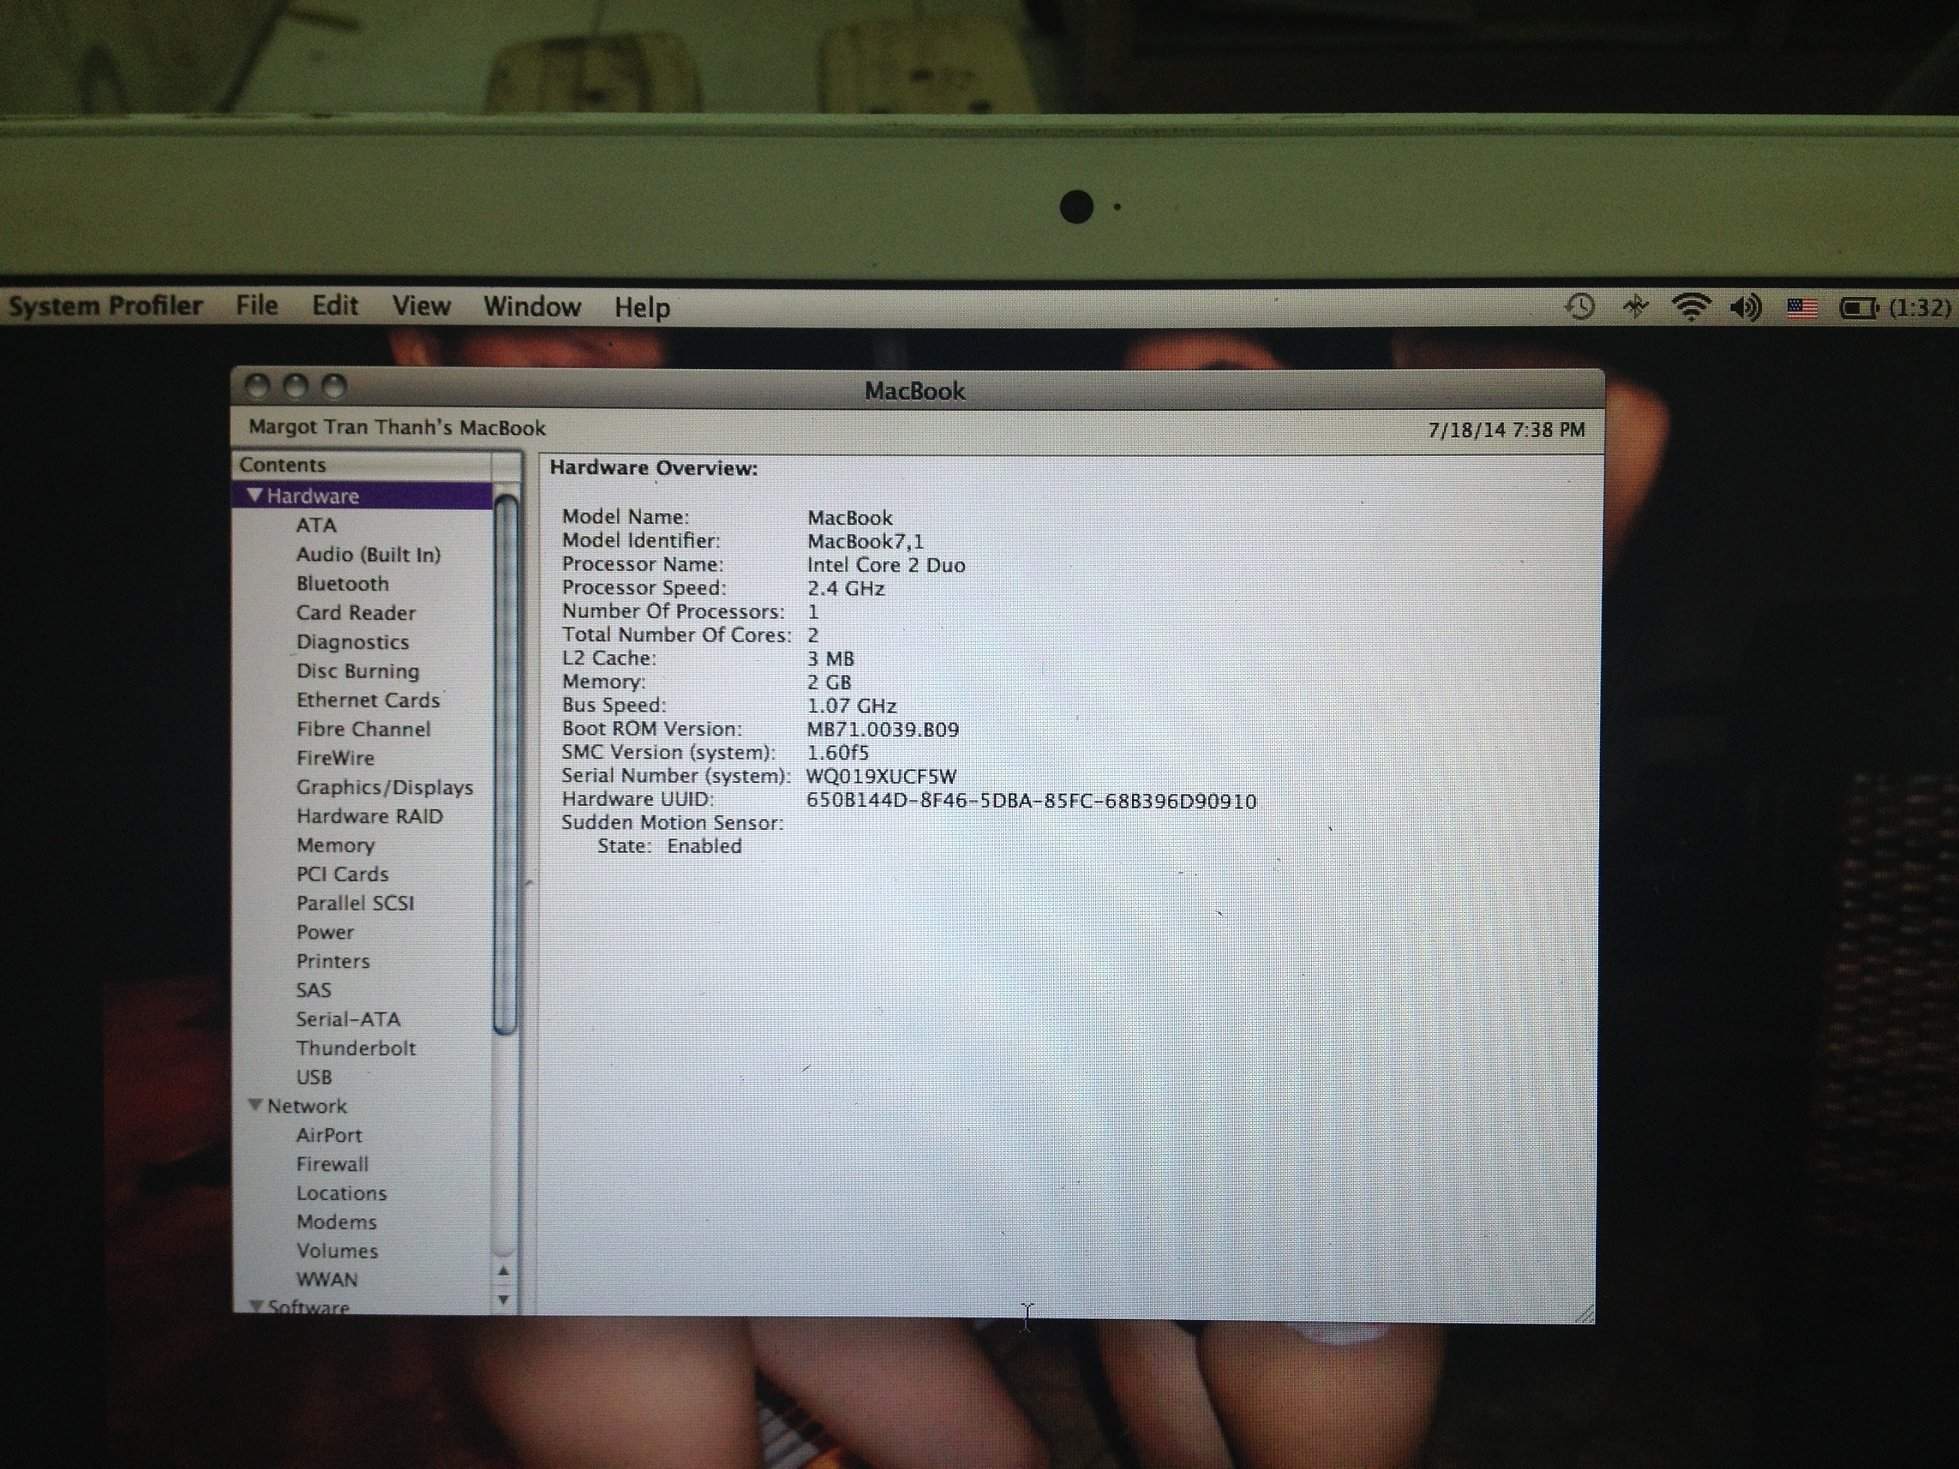Select WWAN under Network

click(x=326, y=1280)
